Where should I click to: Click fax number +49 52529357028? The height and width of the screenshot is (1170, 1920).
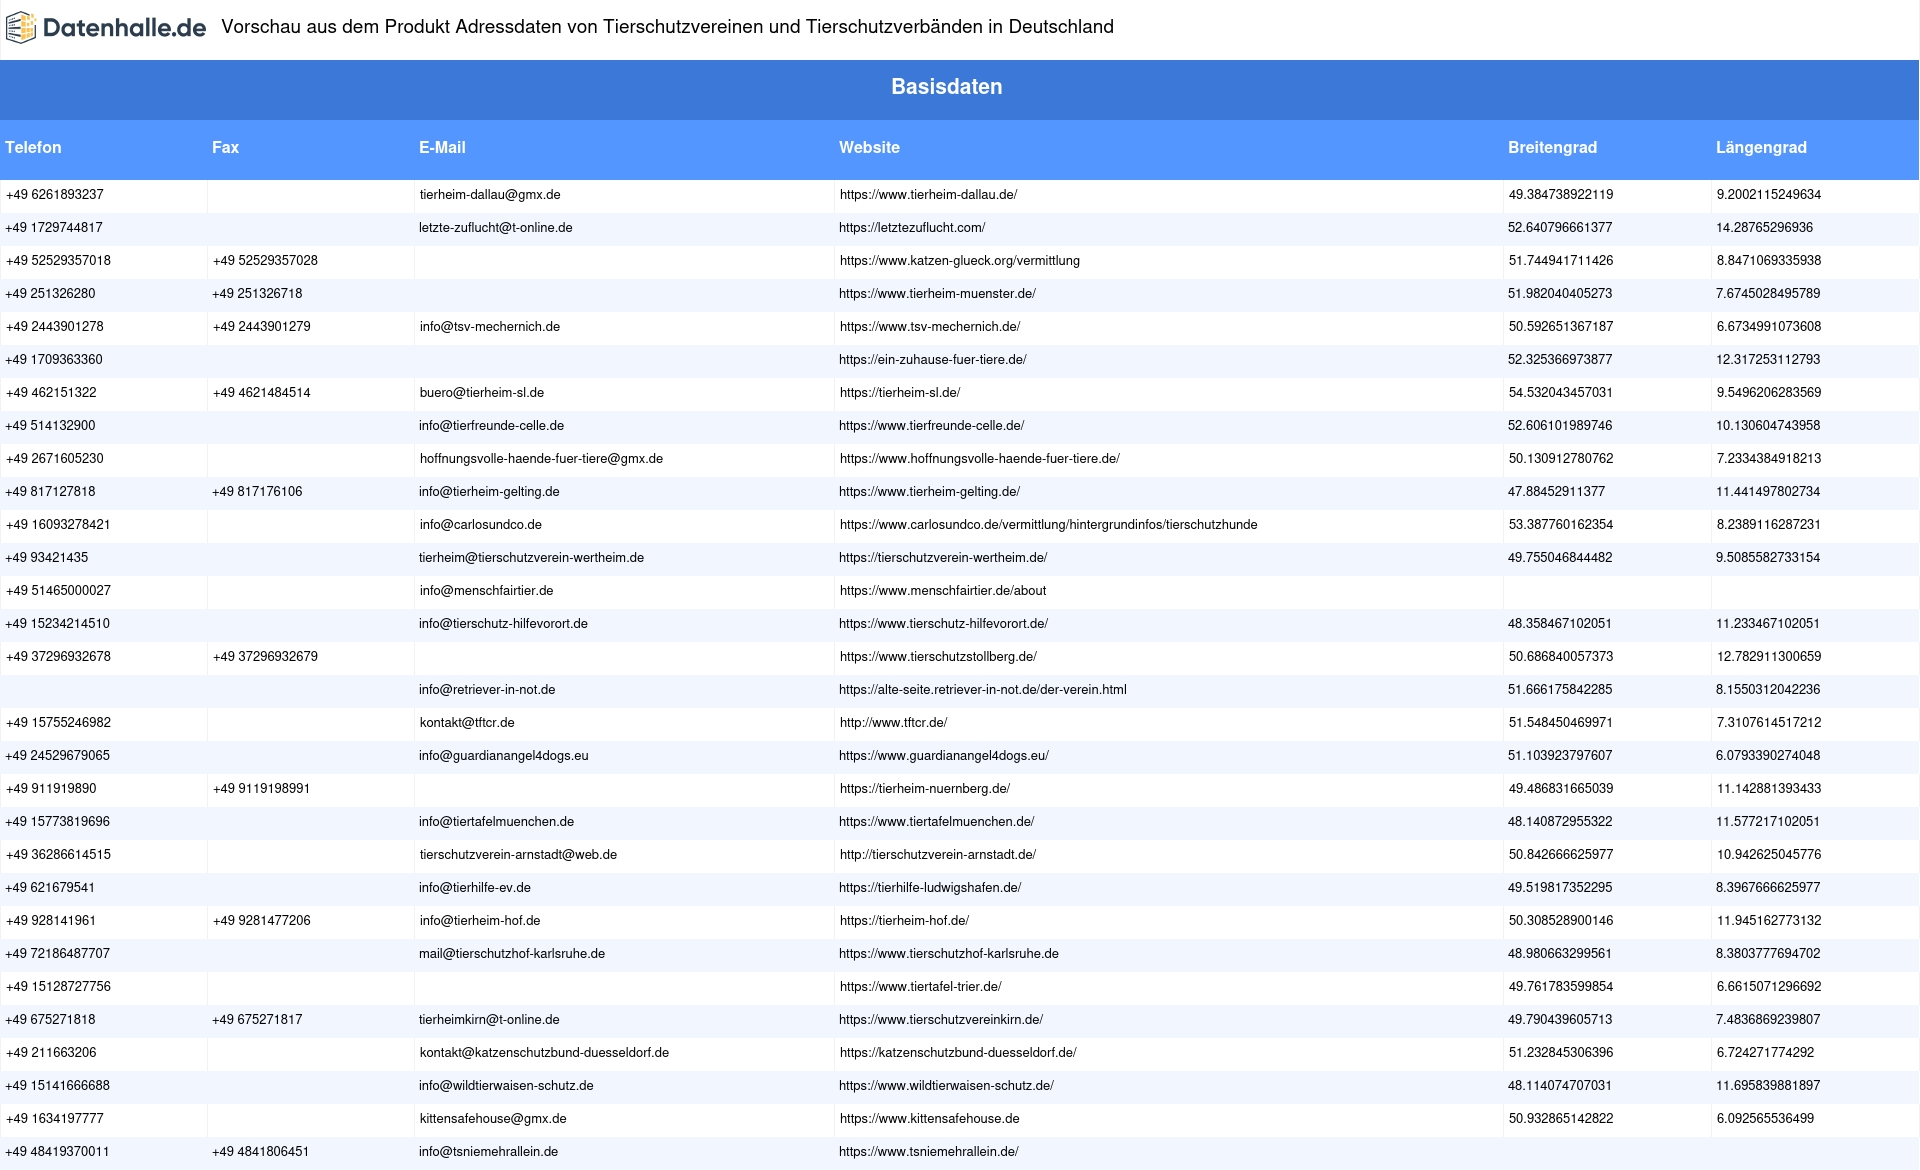(x=265, y=261)
